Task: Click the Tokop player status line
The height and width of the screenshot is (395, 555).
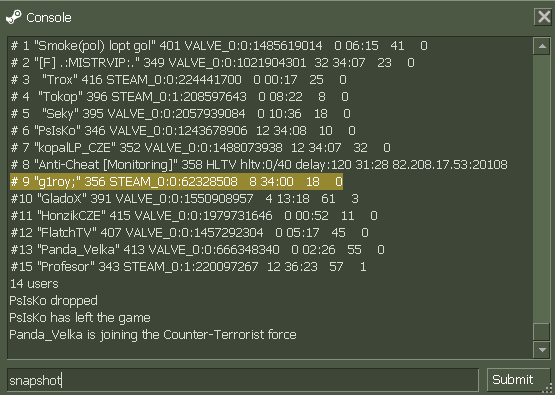Action: pos(179,97)
